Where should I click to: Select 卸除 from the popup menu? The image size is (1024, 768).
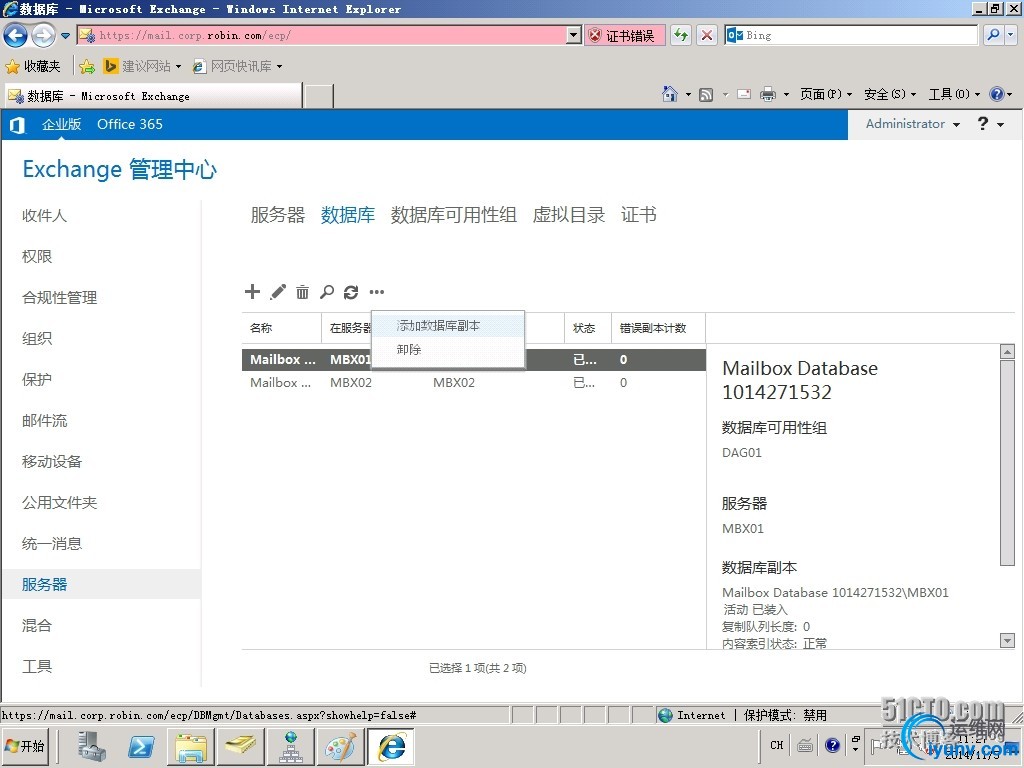448,349
